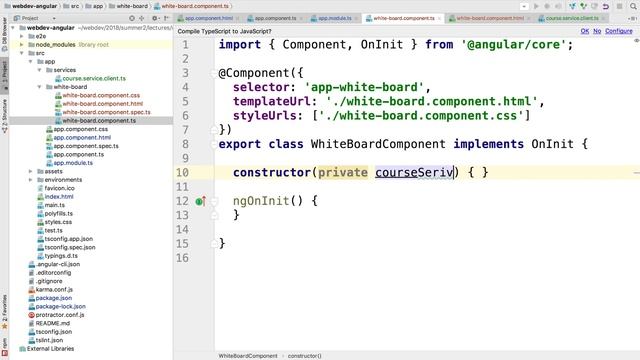640x360 pixels.
Task: Click the hide Project panel icon
Action: tap(167, 18)
